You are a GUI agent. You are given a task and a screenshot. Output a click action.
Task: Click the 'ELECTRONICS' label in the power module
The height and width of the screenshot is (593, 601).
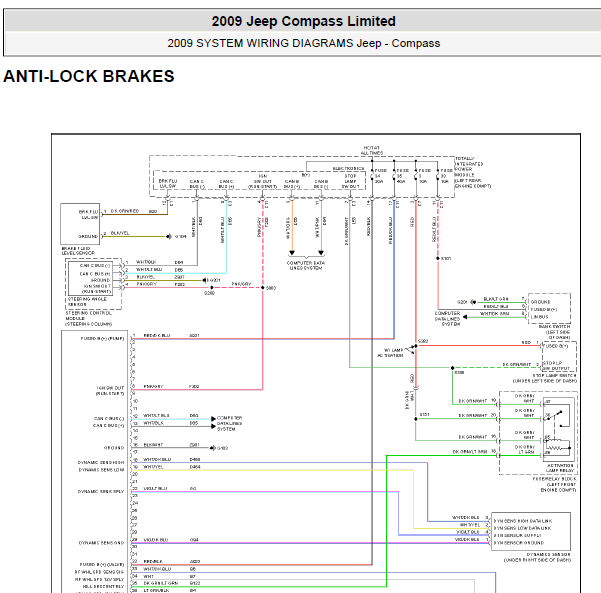(348, 169)
